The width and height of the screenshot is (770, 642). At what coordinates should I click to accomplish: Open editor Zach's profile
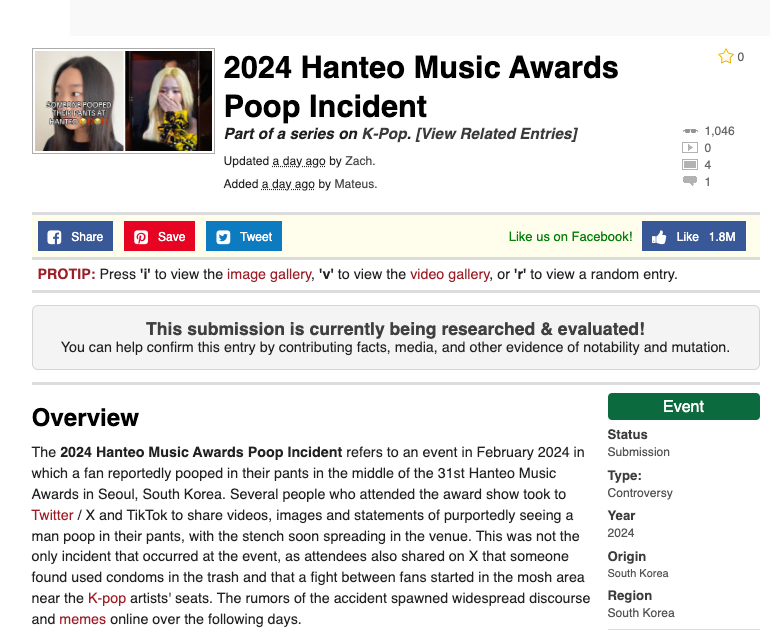click(x=359, y=161)
